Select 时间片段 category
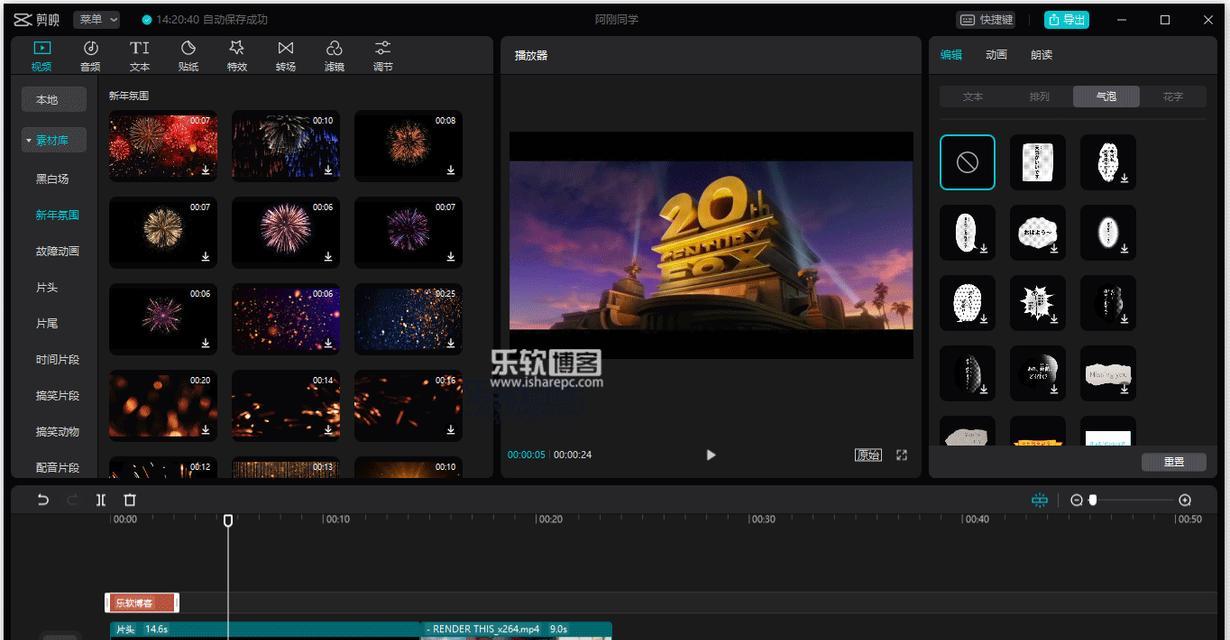 [x=57, y=359]
